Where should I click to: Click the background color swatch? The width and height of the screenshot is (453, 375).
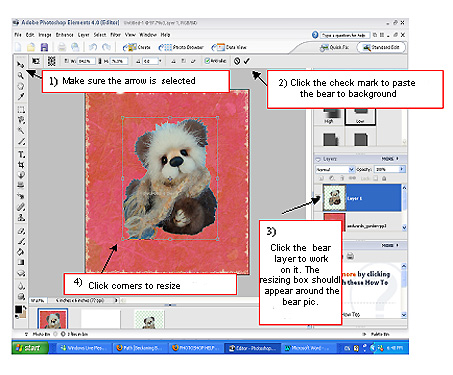tap(23, 314)
